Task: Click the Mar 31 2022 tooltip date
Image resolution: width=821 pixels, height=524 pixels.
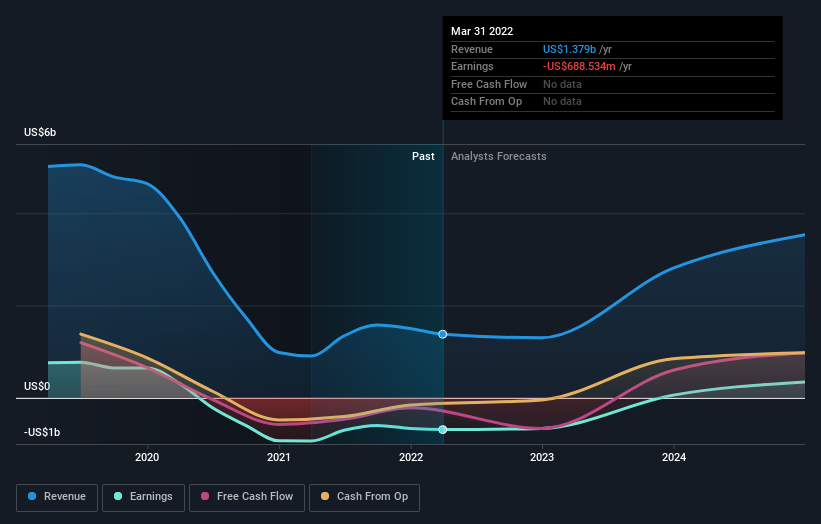Action: tap(482, 31)
